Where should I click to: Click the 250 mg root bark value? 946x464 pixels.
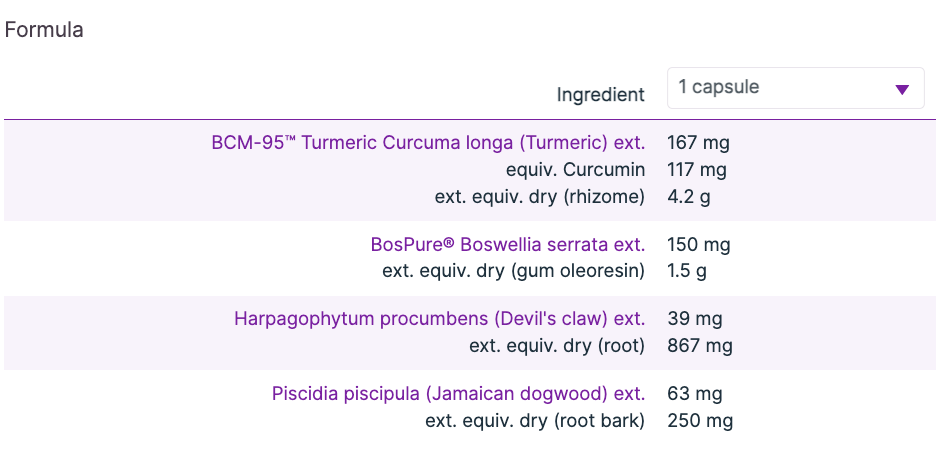(x=699, y=421)
